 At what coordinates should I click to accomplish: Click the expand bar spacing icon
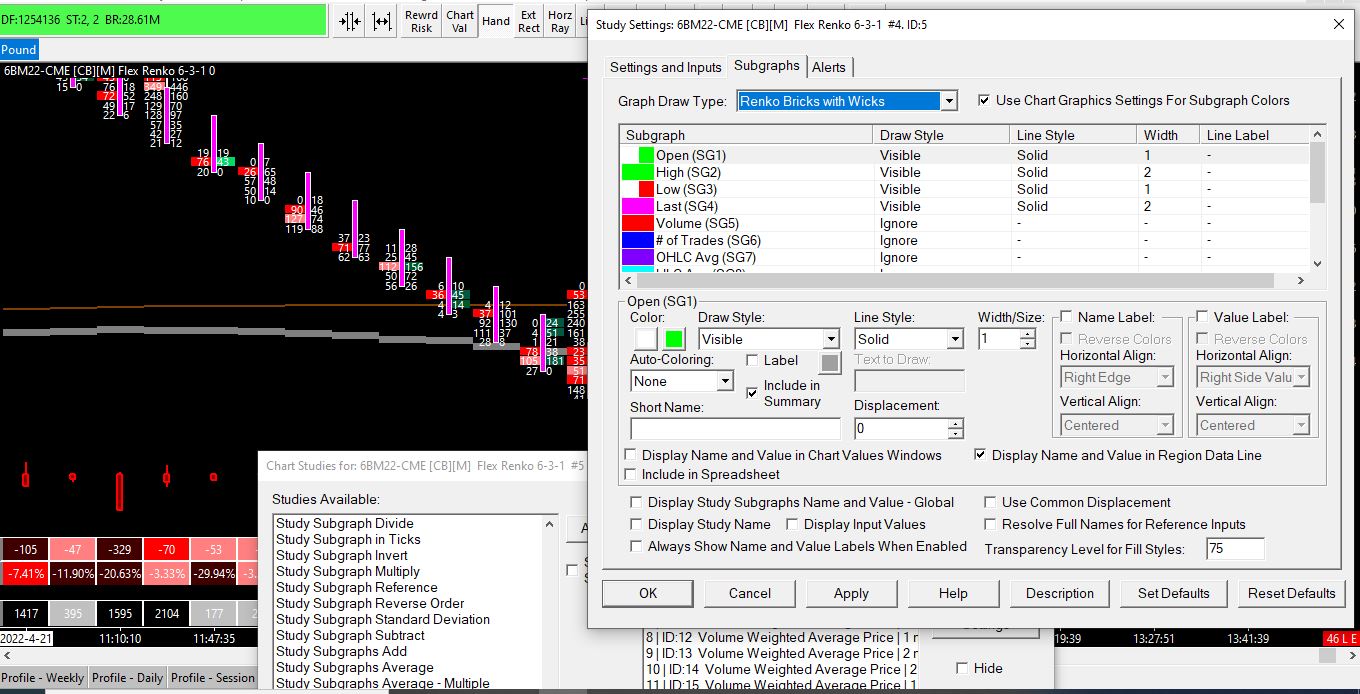coord(382,20)
